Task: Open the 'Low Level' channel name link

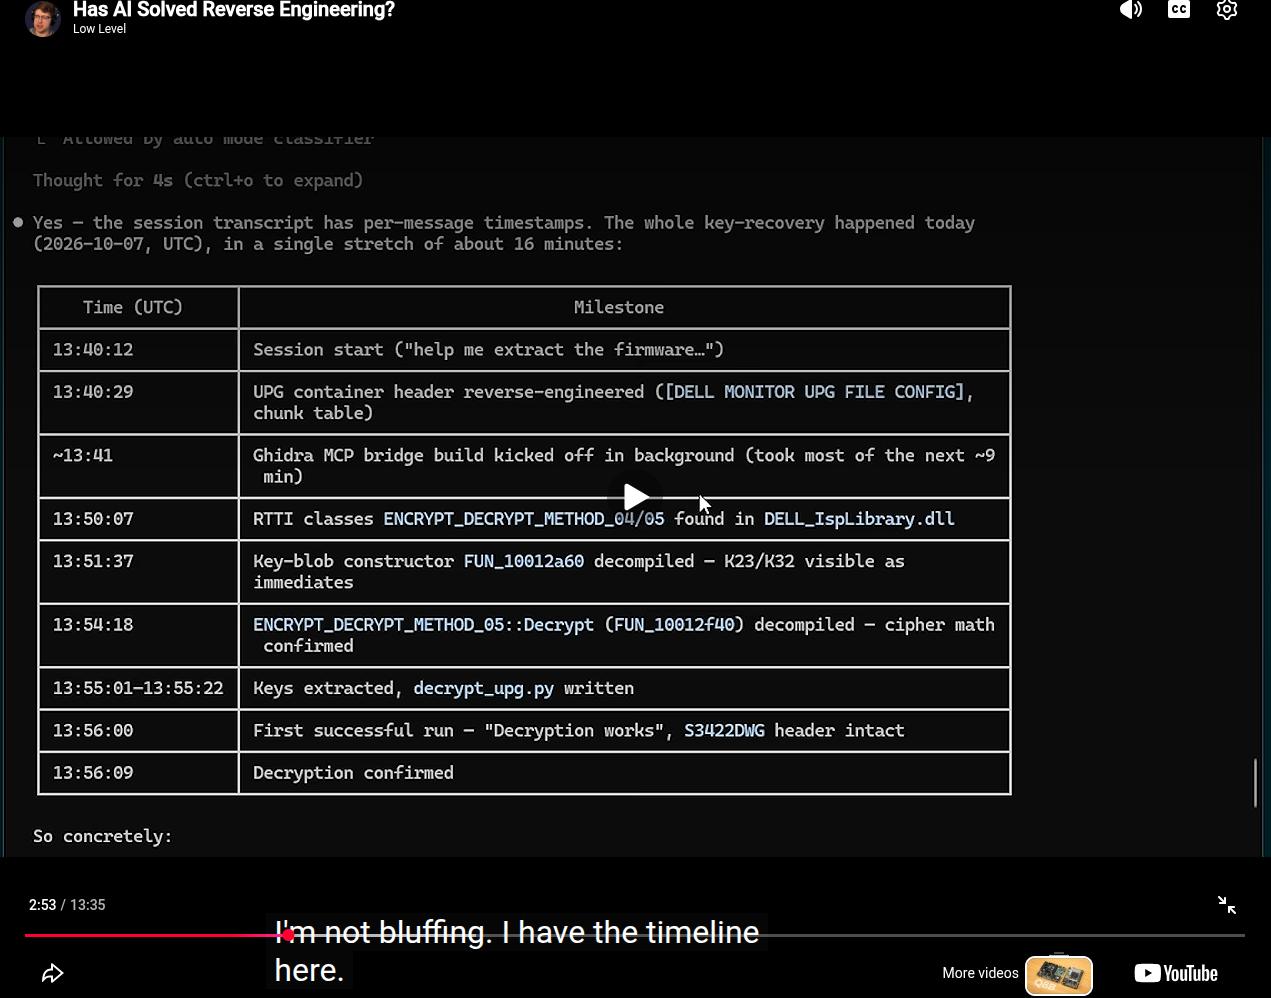Action: coord(99,29)
